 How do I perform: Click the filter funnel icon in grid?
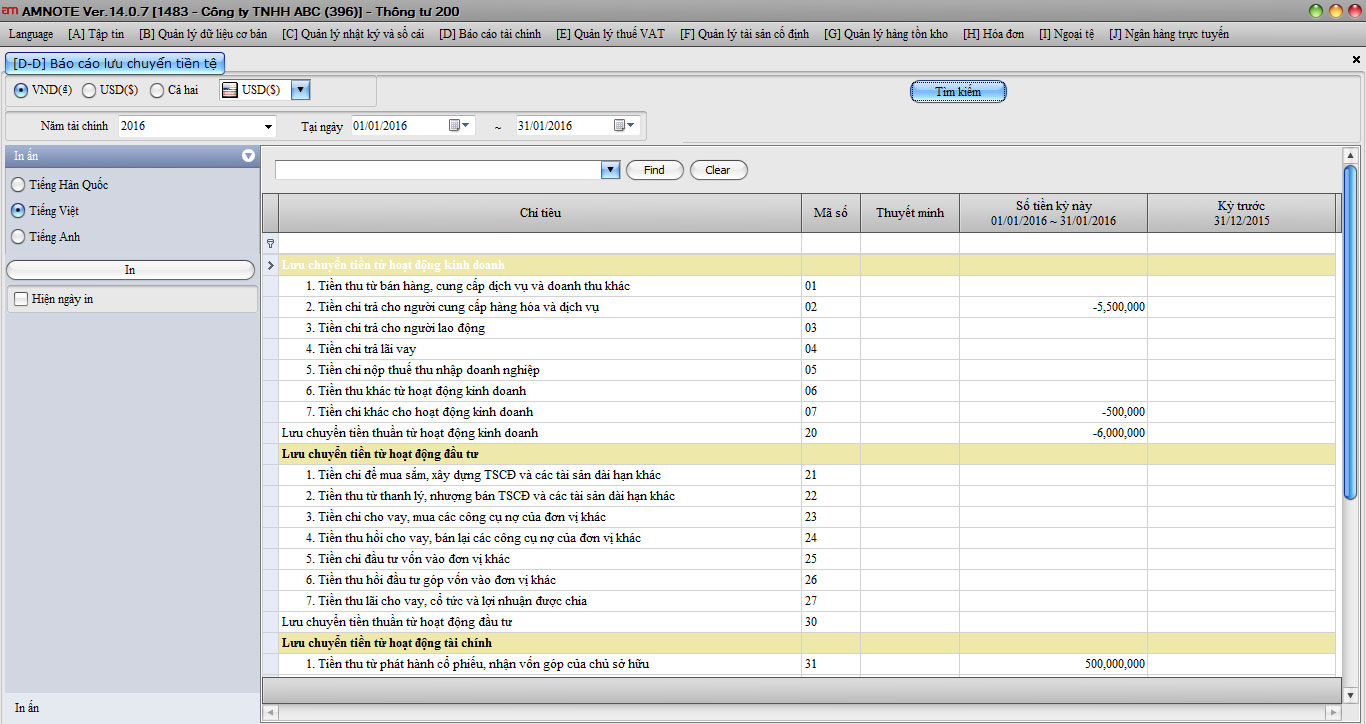pos(269,243)
